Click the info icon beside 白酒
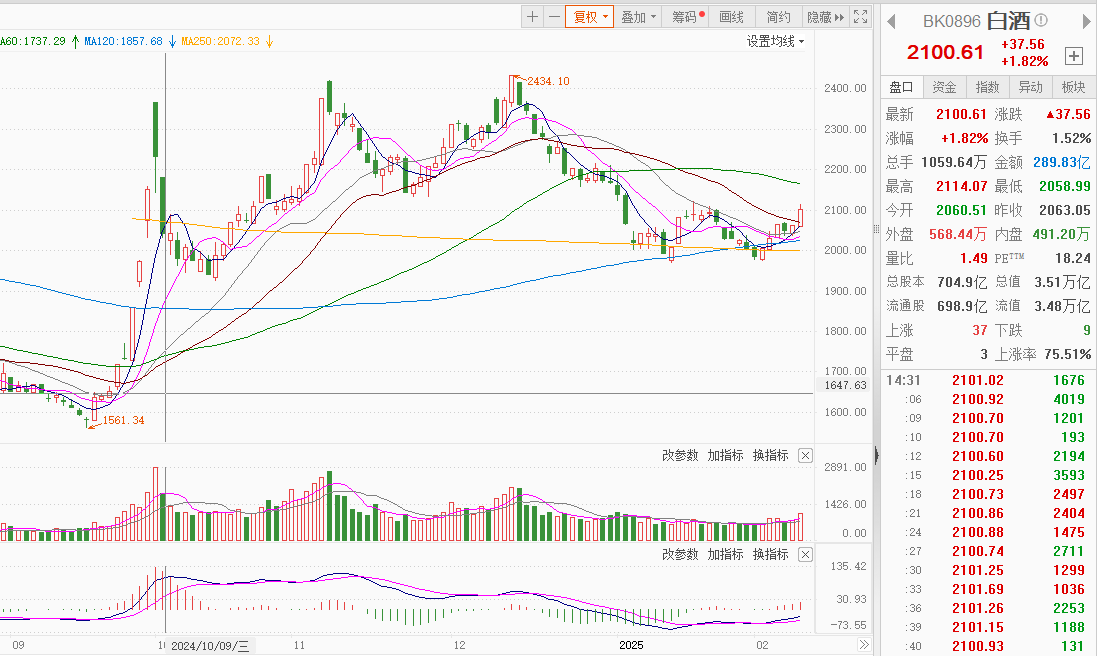 pos(1041,20)
